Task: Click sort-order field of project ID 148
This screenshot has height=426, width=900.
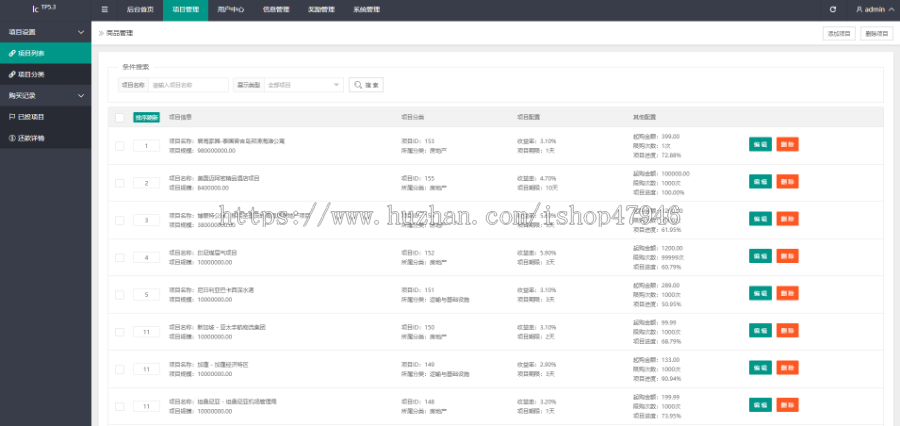Action: pyautogui.click(x=146, y=406)
